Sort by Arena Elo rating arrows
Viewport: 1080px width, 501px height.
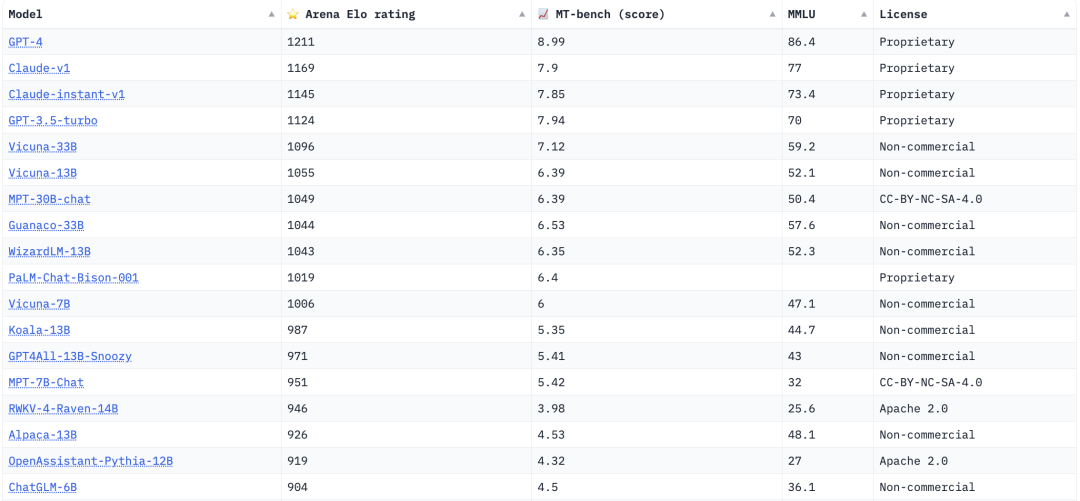(x=522, y=15)
